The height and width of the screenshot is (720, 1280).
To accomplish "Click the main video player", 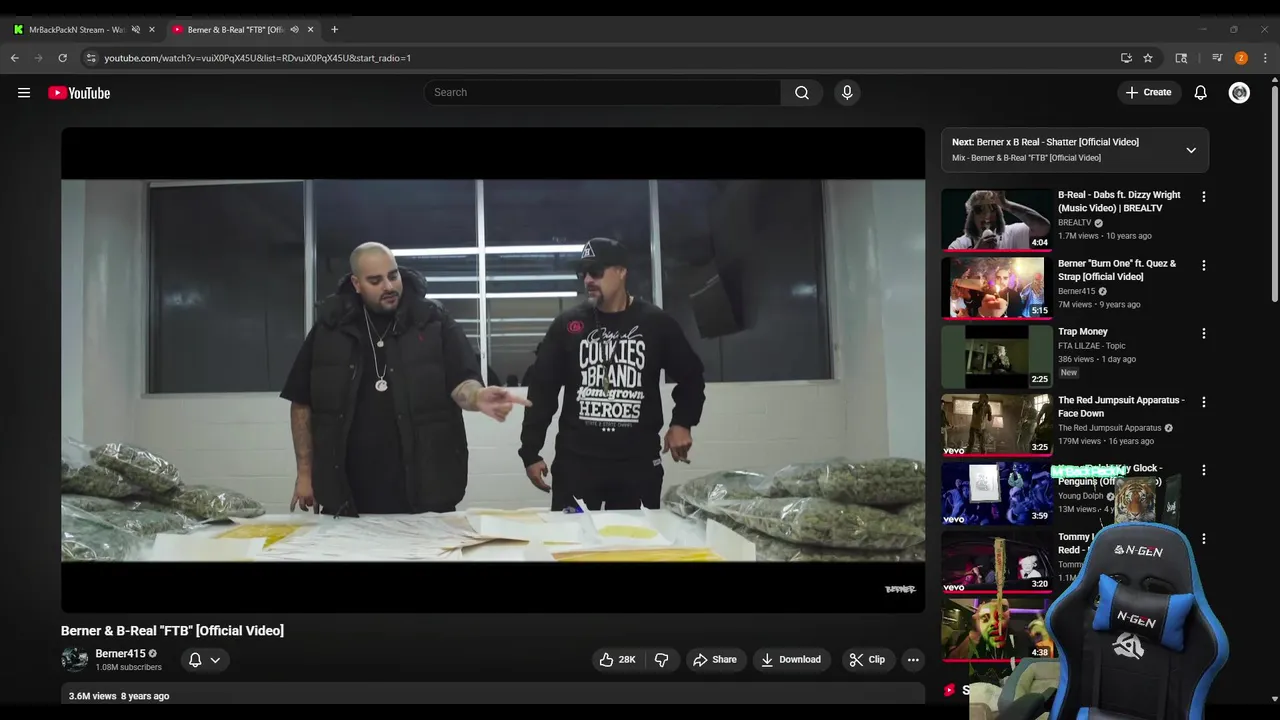I will (493, 370).
